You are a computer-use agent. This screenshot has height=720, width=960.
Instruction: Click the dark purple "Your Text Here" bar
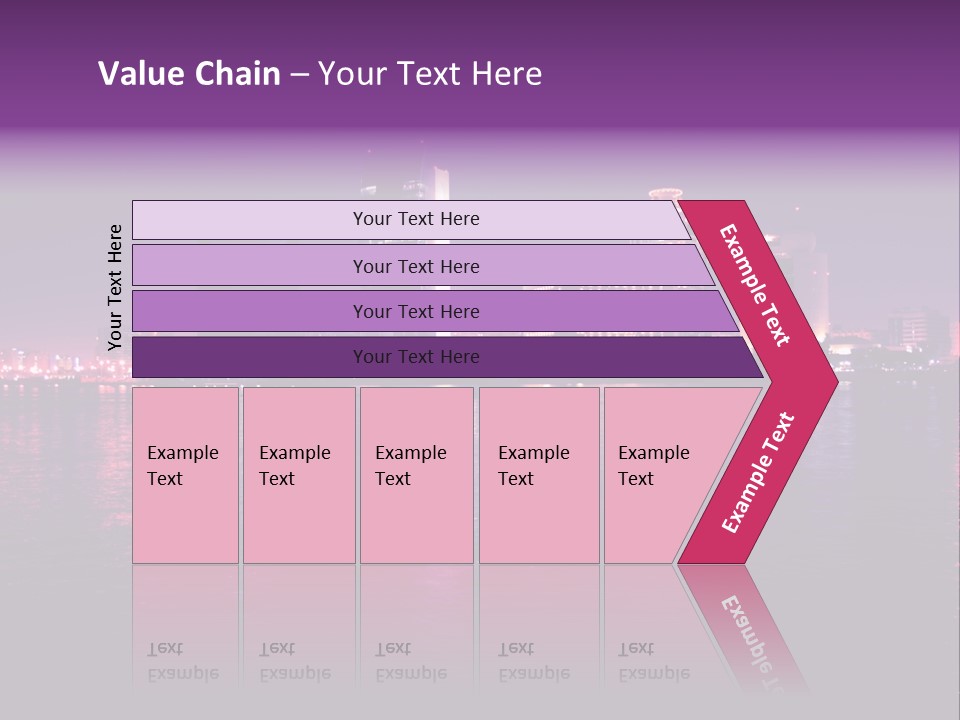pyautogui.click(x=416, y=357)
